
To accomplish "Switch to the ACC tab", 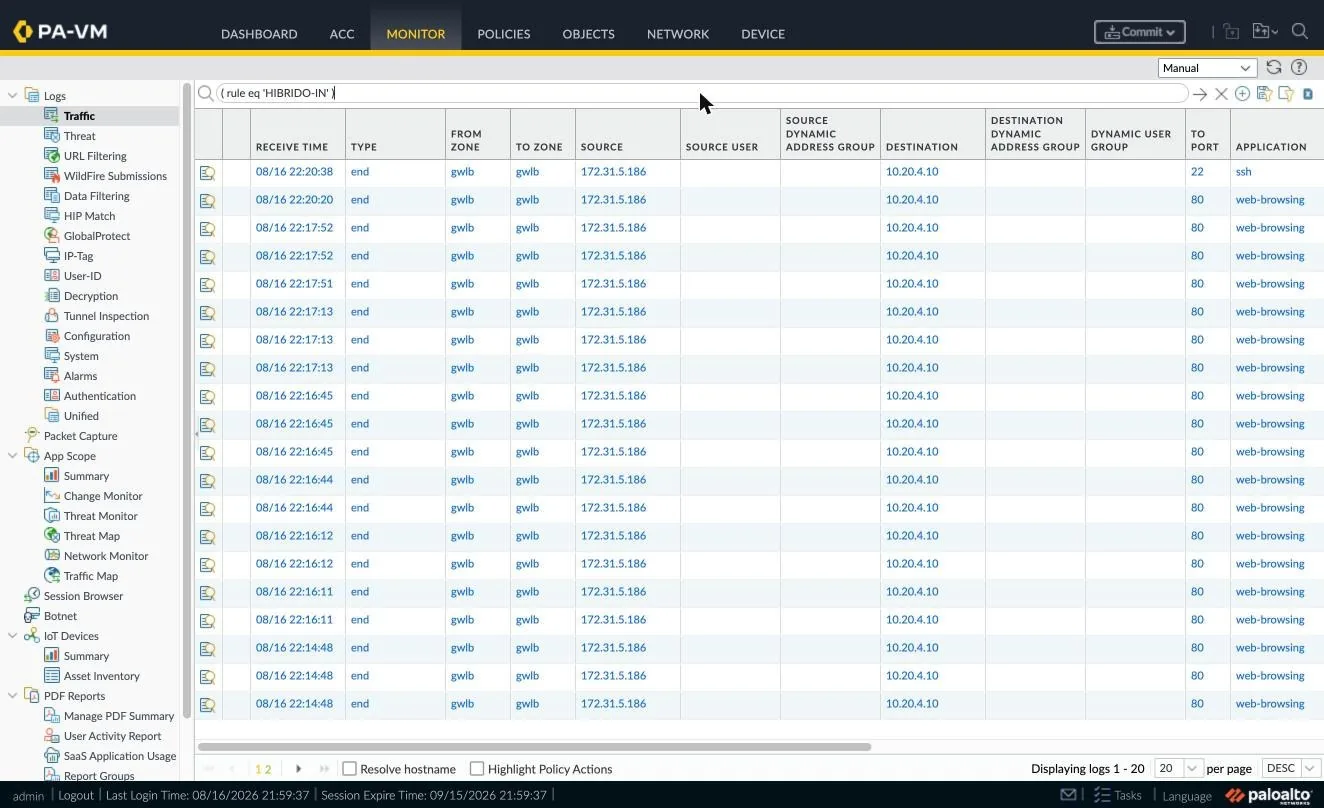I will 342,33.
